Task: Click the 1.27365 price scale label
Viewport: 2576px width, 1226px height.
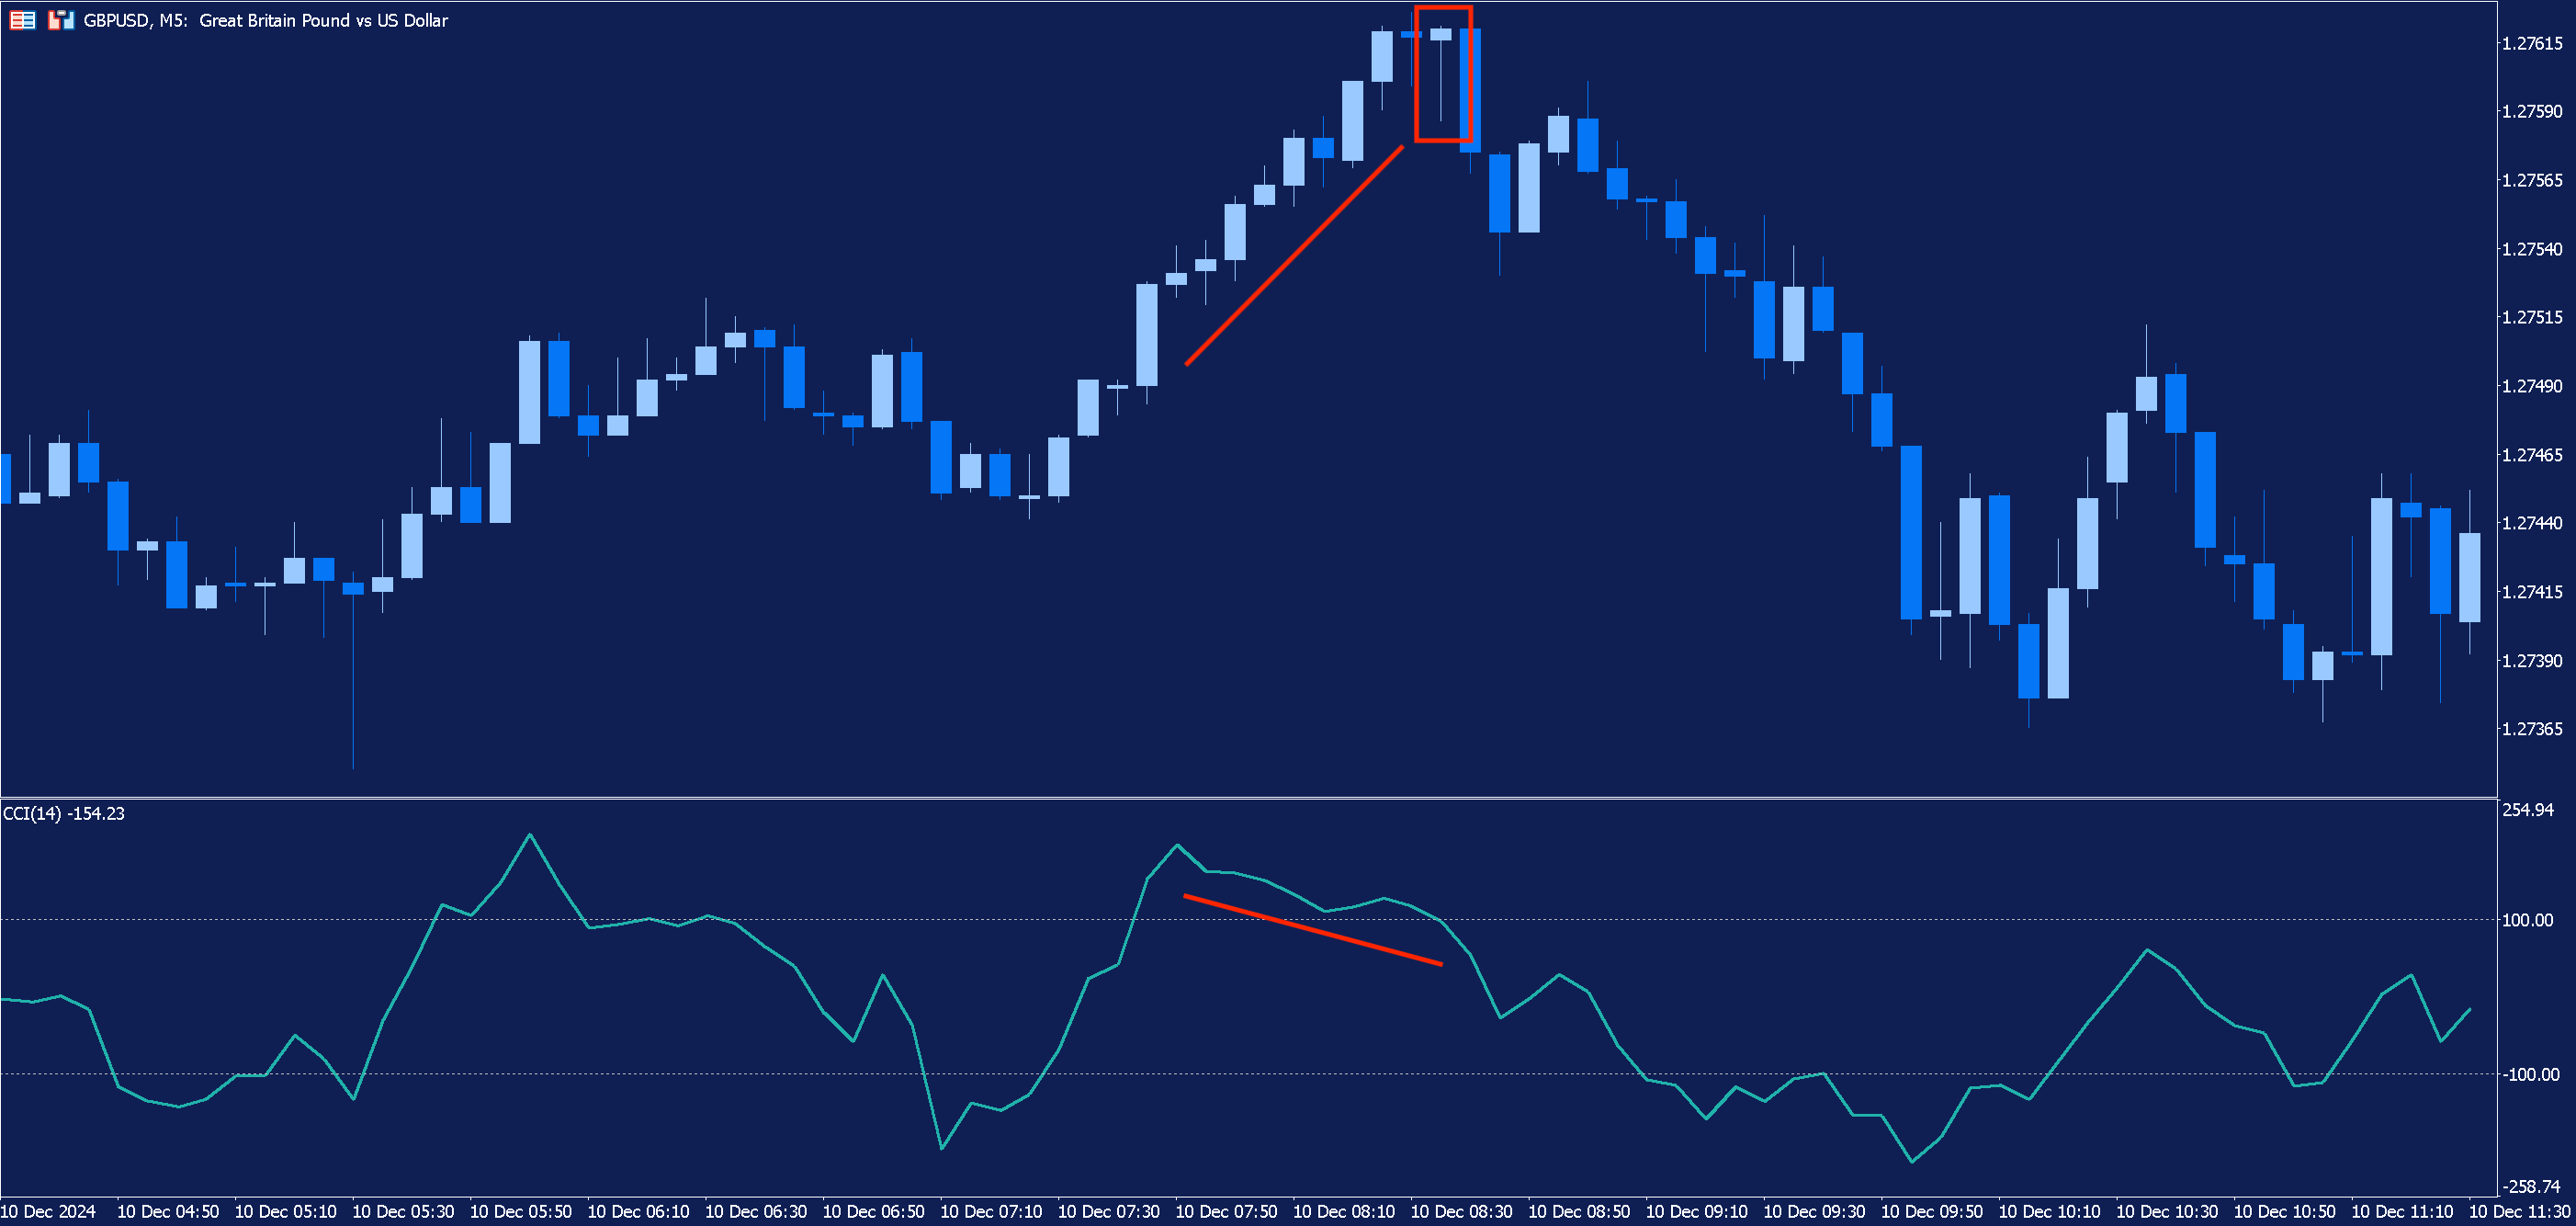Action: coord(2531,729)
